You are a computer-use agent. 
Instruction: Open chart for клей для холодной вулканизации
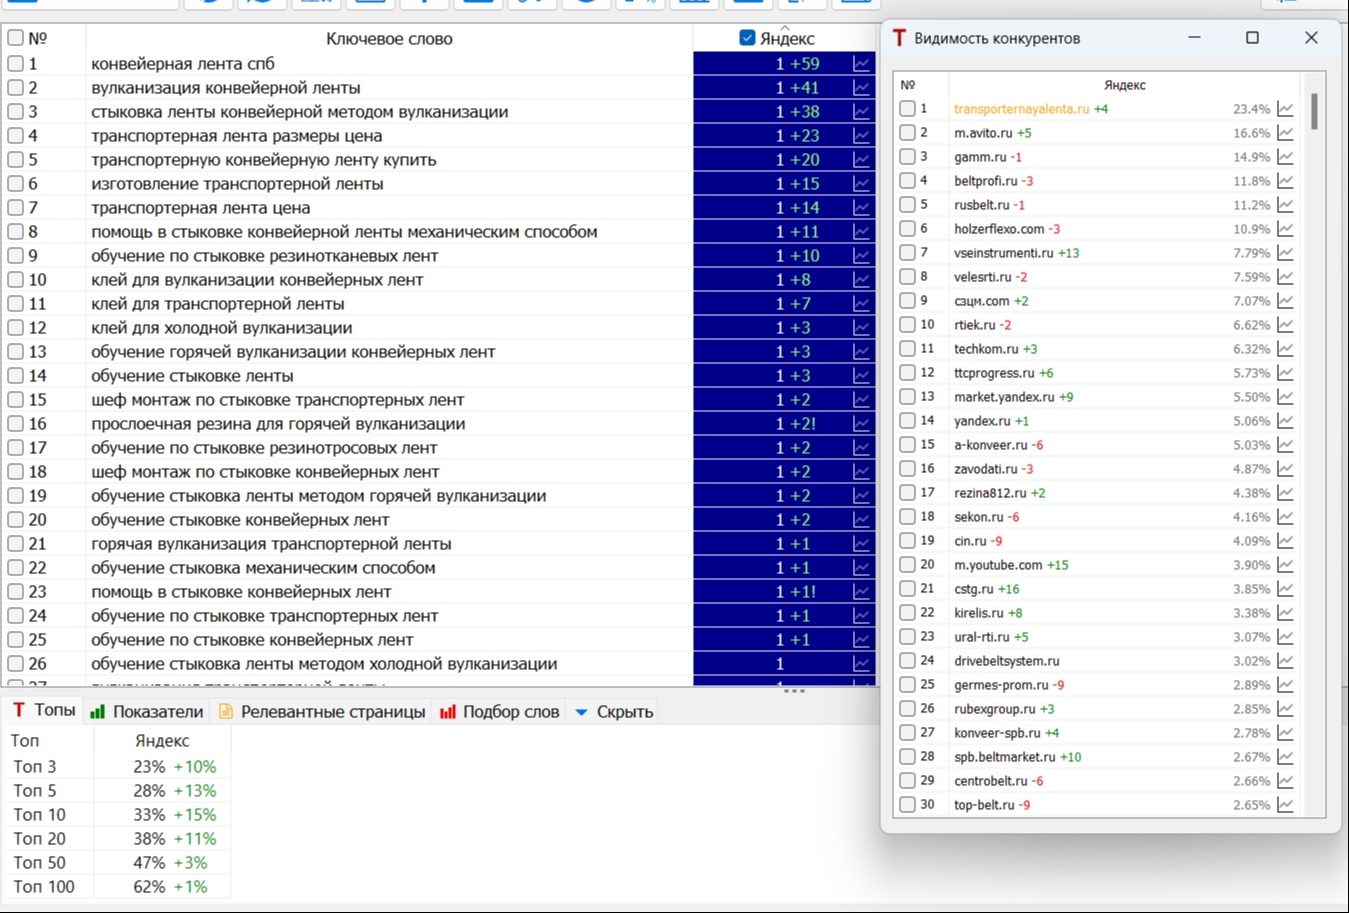coord(861,328)
